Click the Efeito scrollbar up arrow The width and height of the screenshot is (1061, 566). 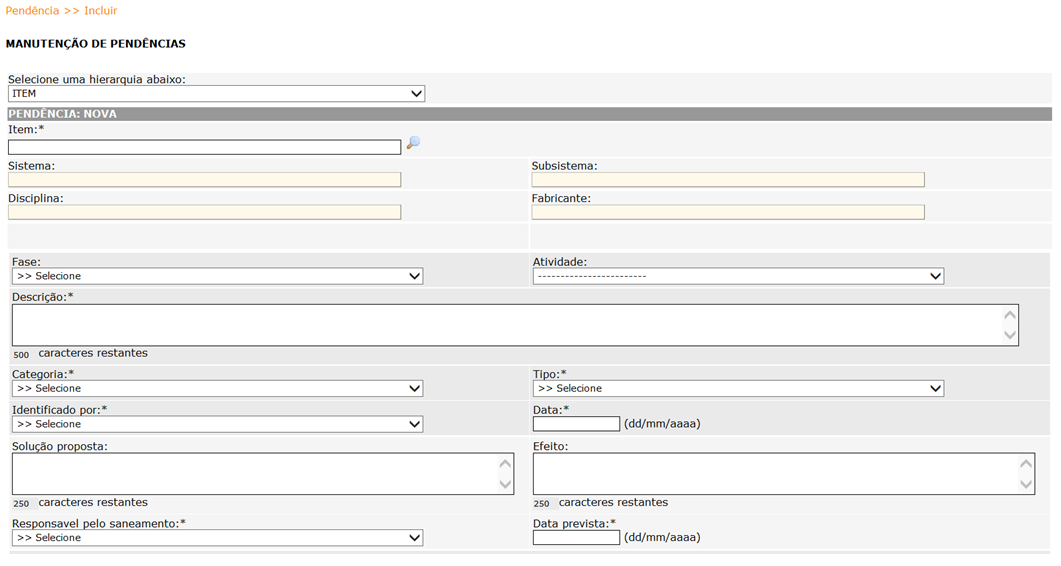1026,464
